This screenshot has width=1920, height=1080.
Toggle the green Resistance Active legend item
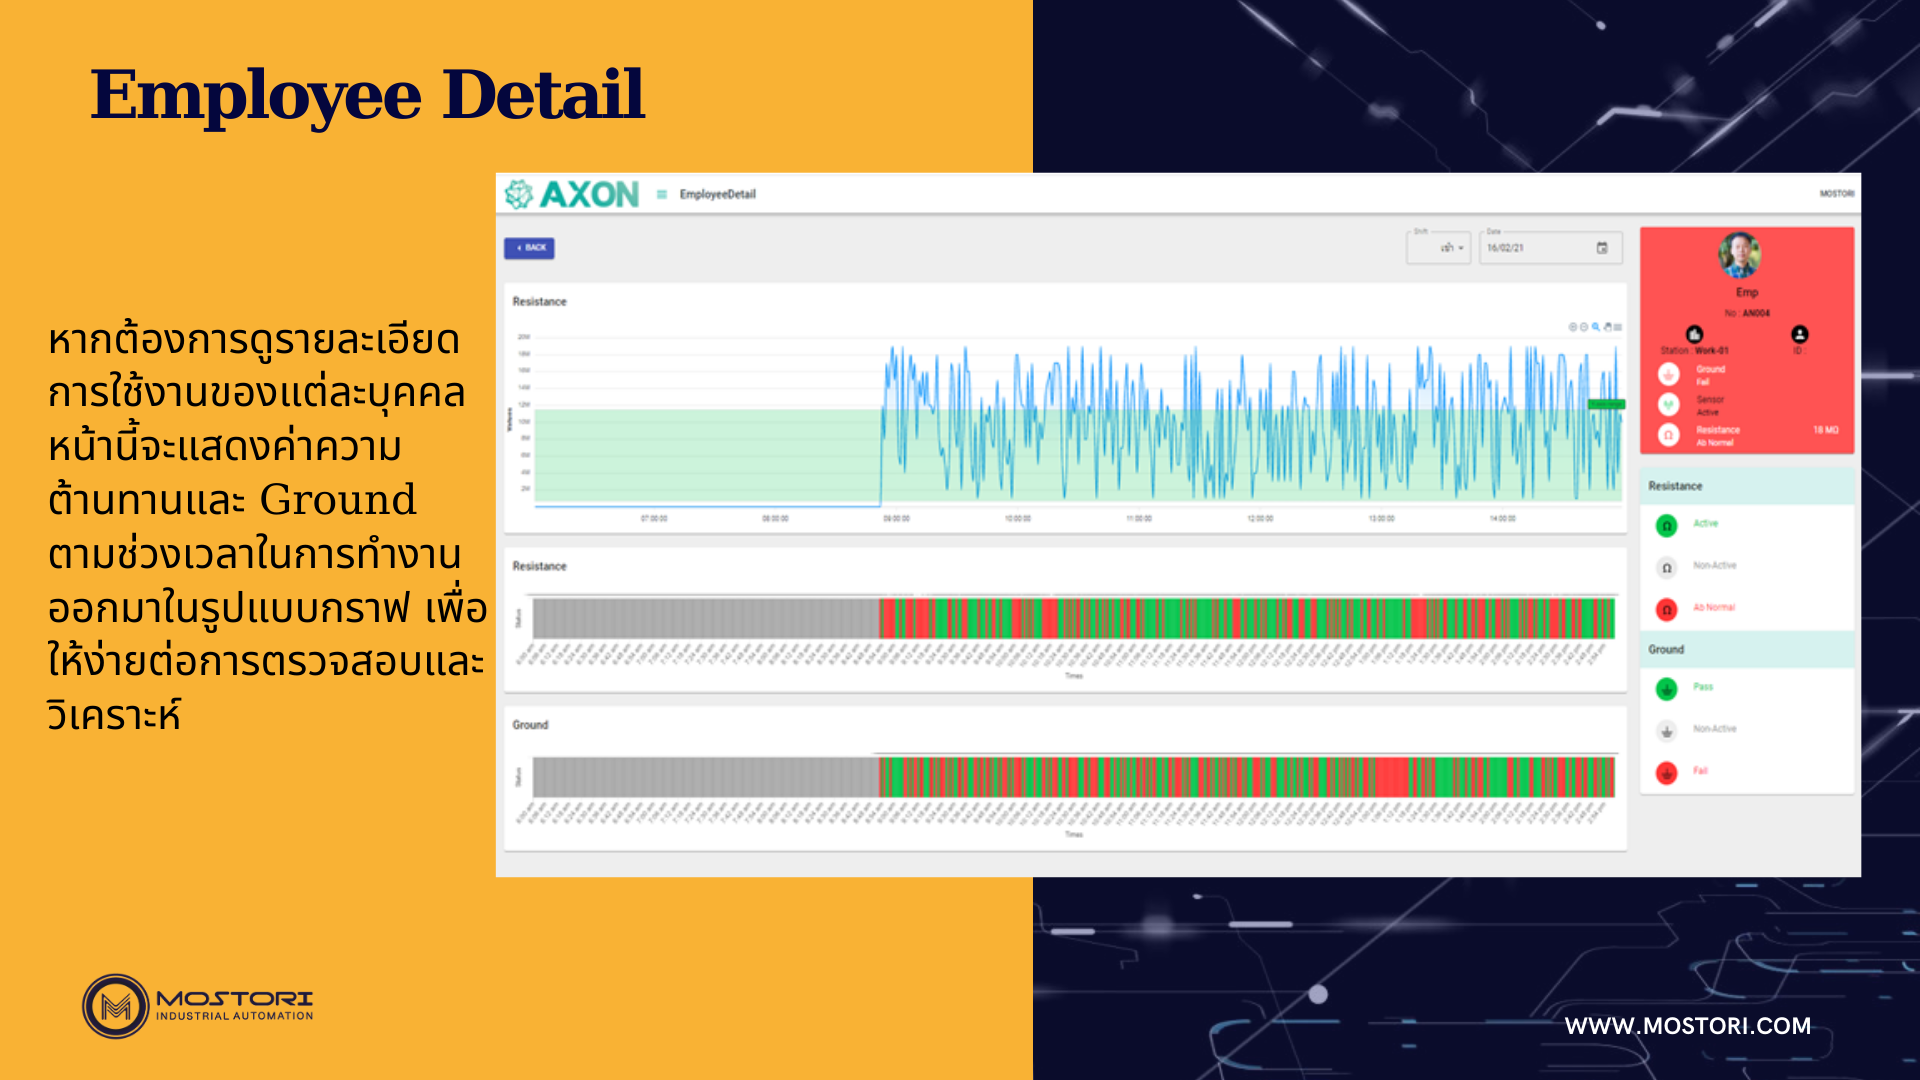coord(1667,525)
